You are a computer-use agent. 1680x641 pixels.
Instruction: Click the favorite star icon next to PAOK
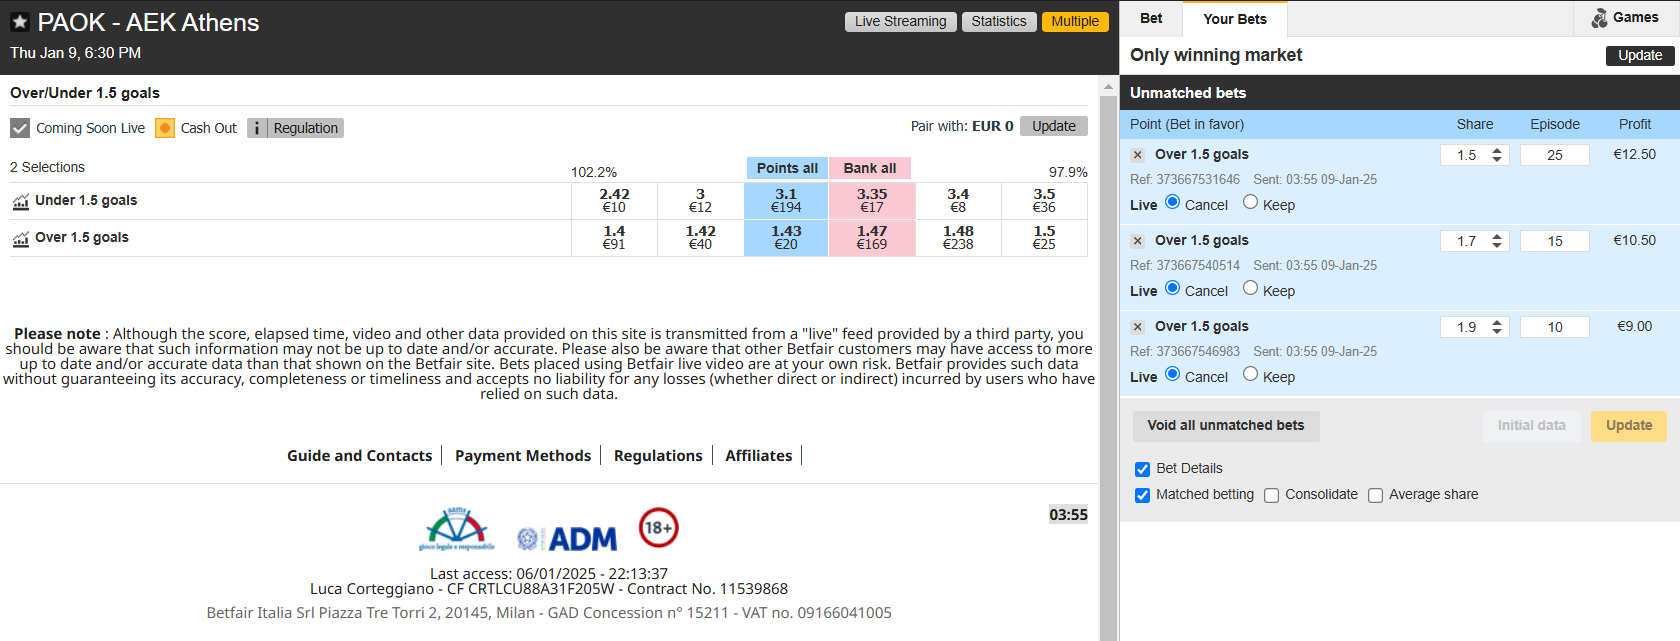pyautogui.click(x=20, y=22)
